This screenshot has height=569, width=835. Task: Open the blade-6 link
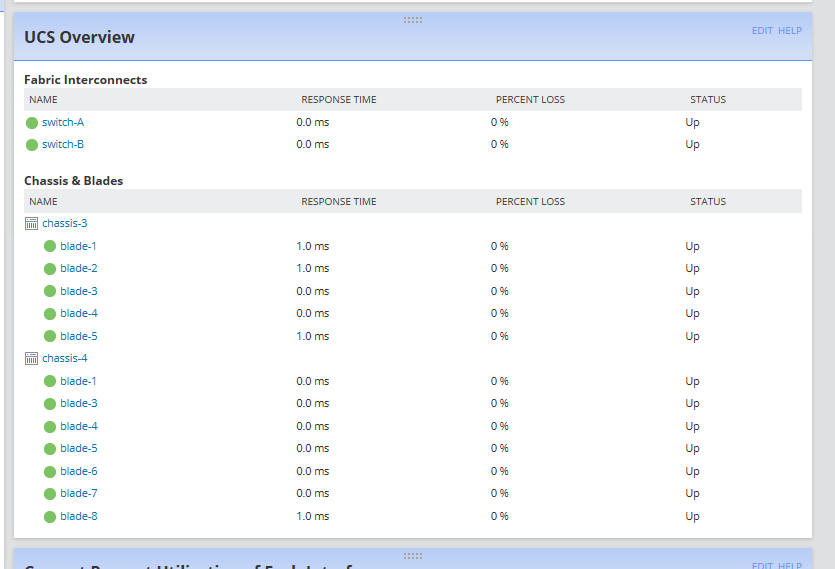click(x=79, y=471)
